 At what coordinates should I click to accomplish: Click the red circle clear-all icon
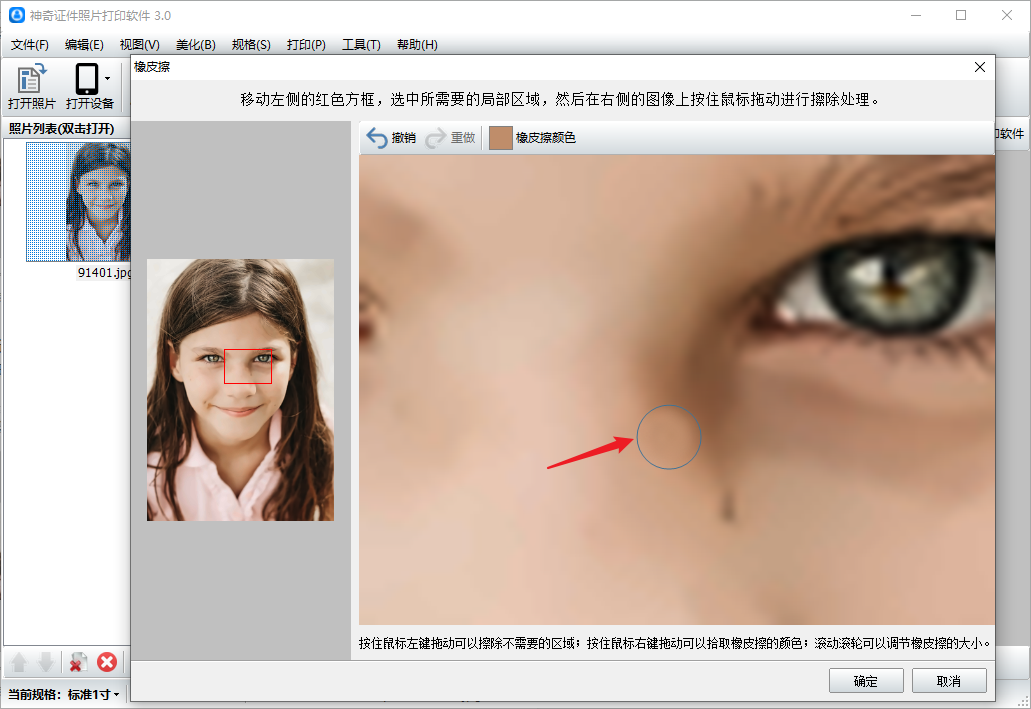106,662
